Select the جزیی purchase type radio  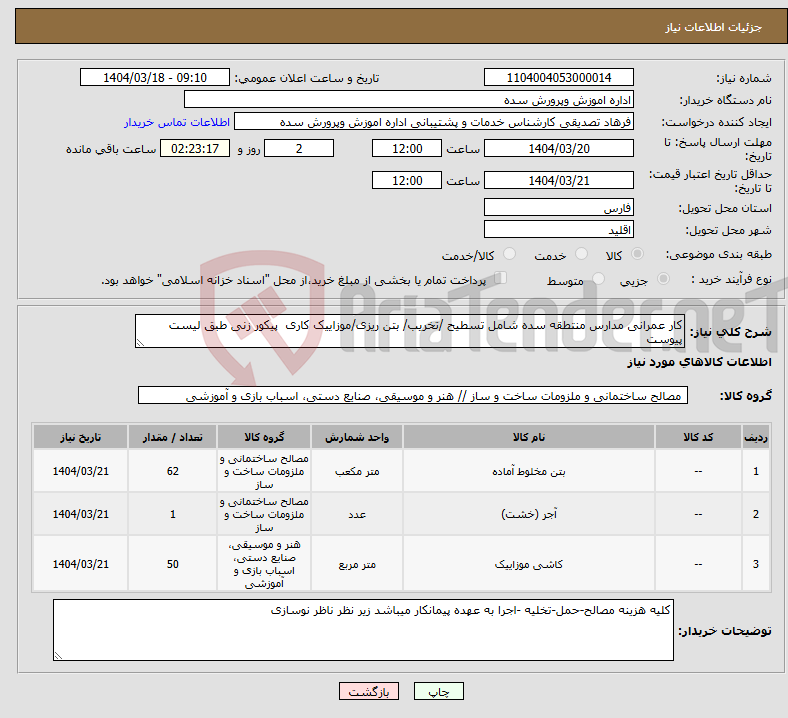[663, 279]
